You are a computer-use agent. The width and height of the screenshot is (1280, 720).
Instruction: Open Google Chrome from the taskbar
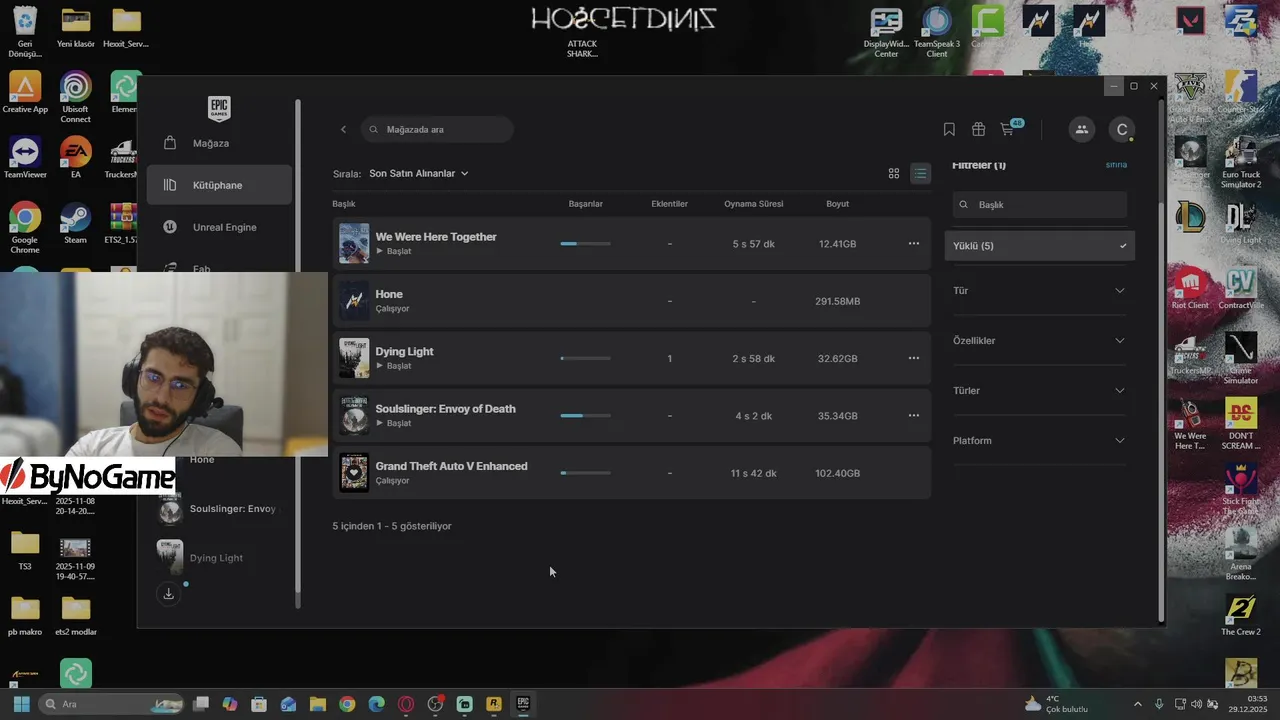coord(347,704)
